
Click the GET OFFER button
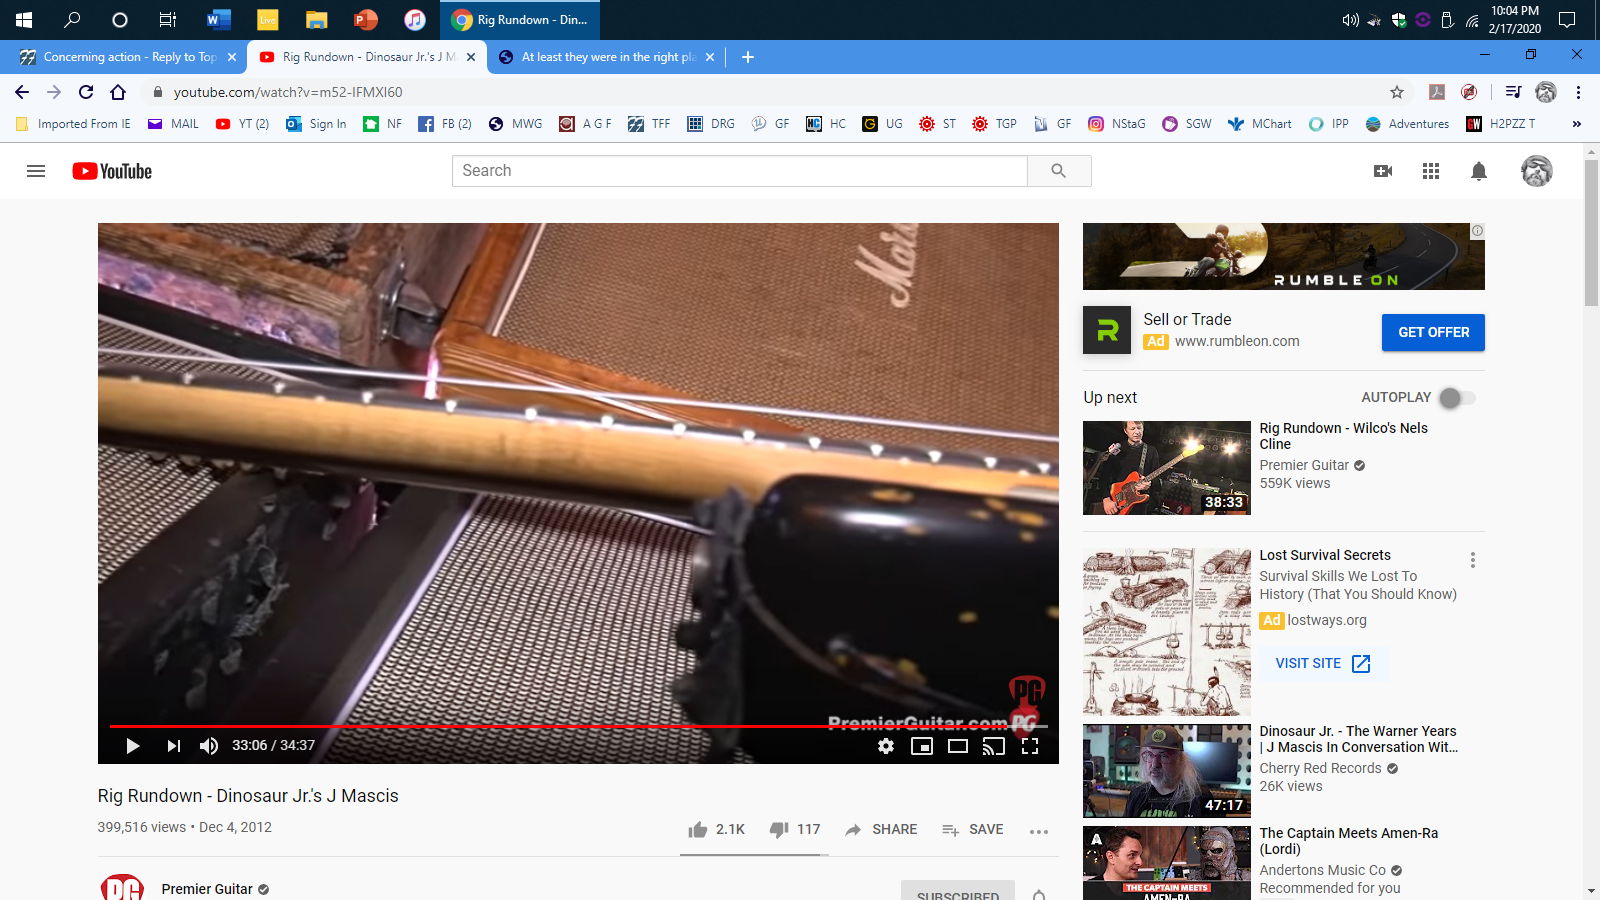[1433, 333]
